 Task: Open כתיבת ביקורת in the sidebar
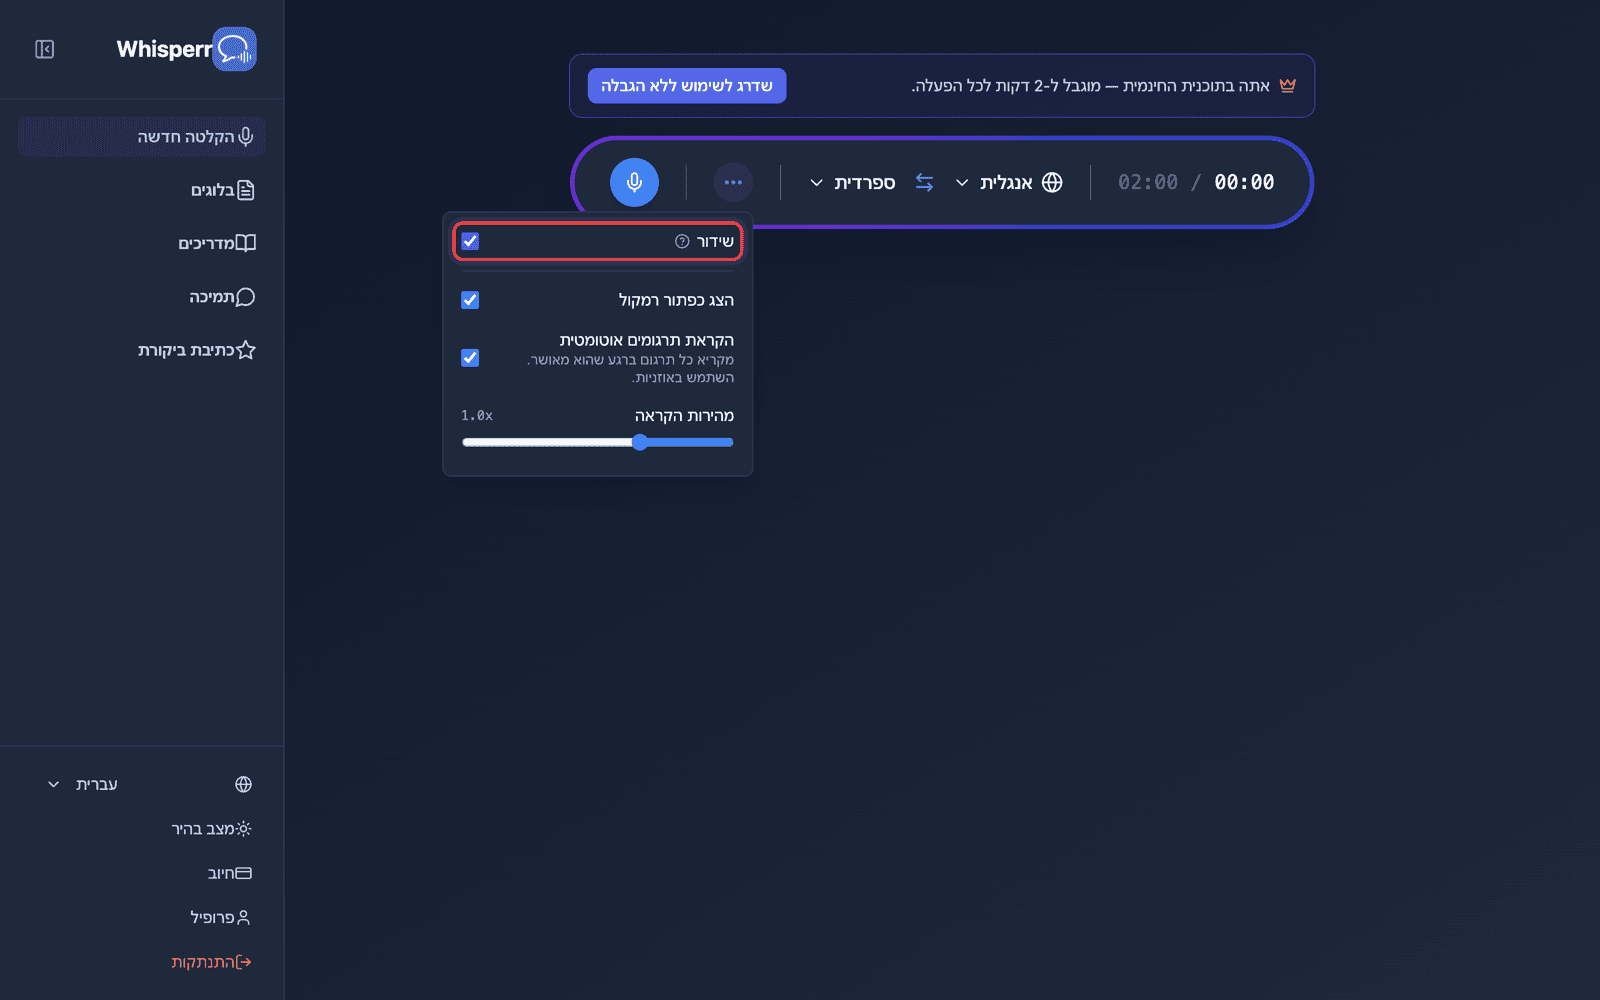142,350
